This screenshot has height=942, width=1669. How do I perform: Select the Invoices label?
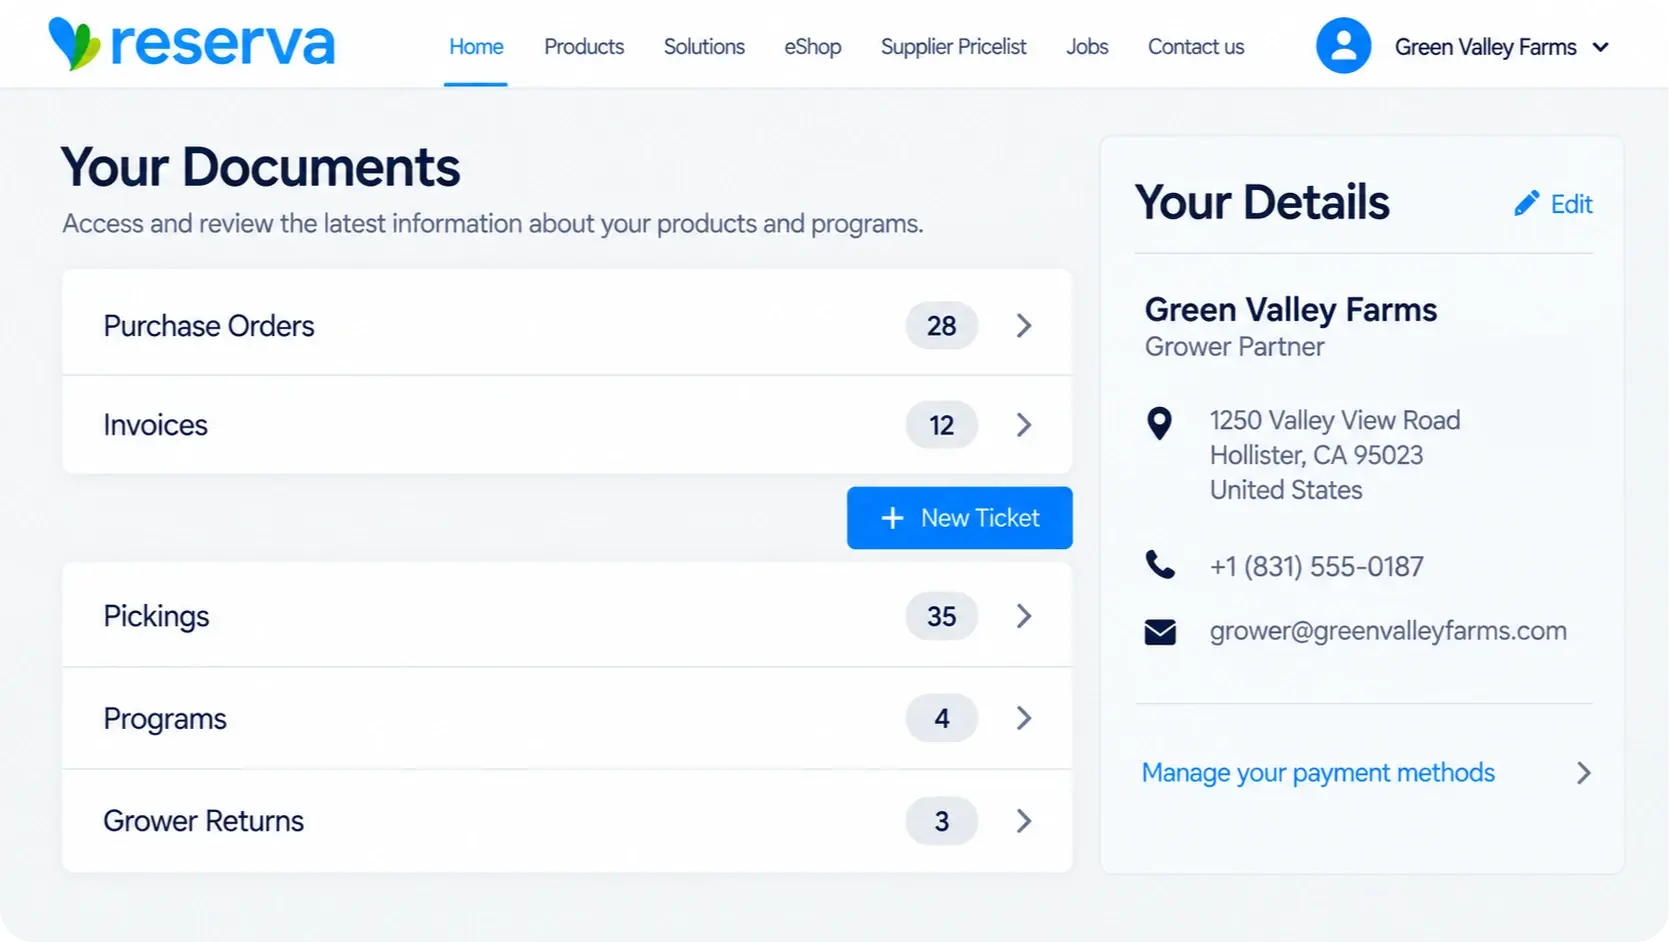155,425
